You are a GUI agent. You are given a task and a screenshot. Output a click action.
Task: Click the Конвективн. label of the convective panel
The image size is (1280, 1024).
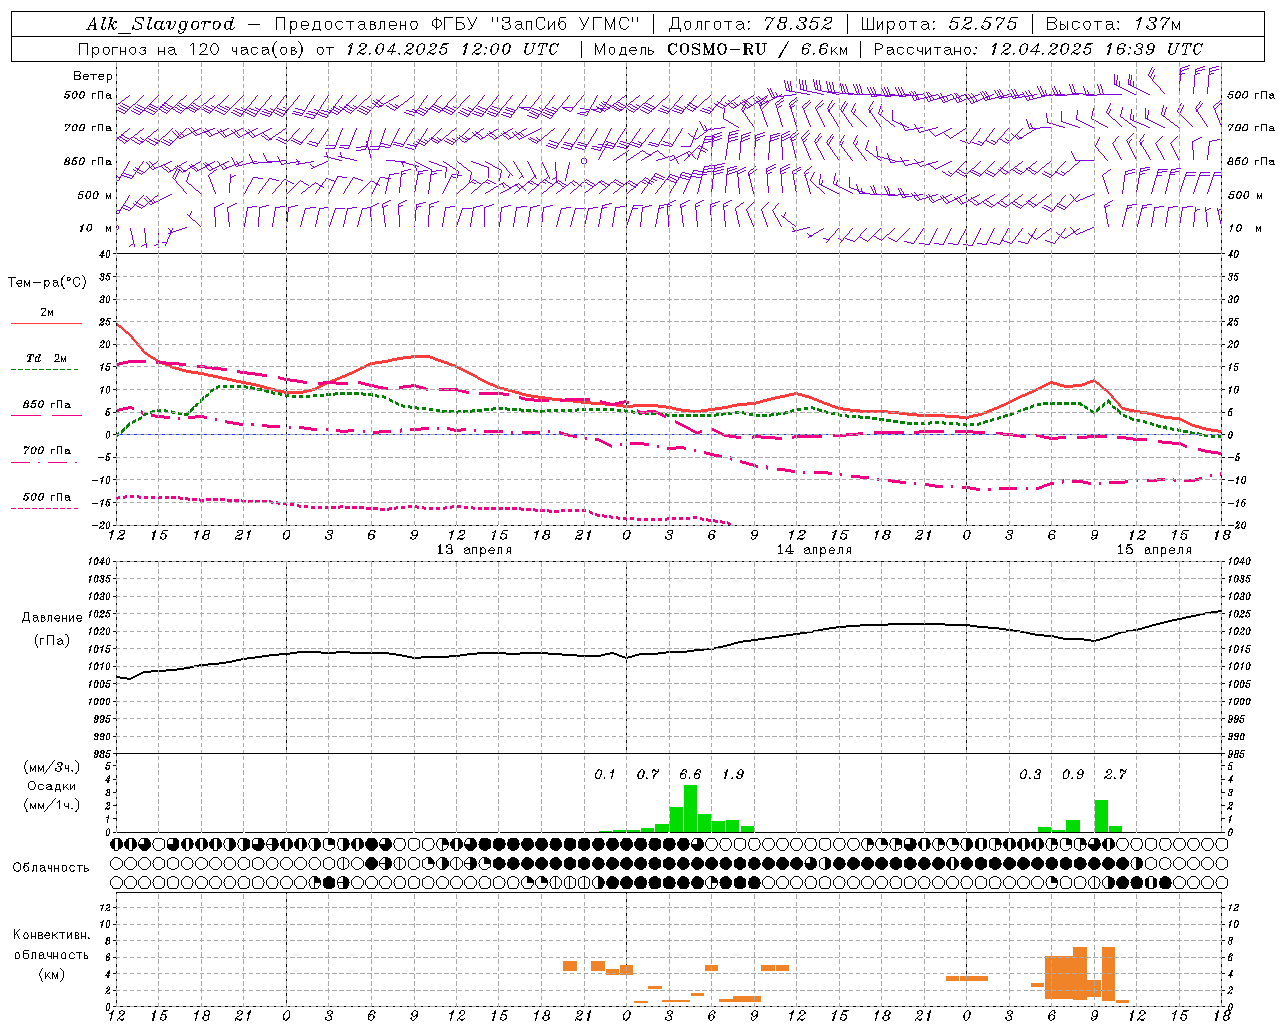(52, 935)
